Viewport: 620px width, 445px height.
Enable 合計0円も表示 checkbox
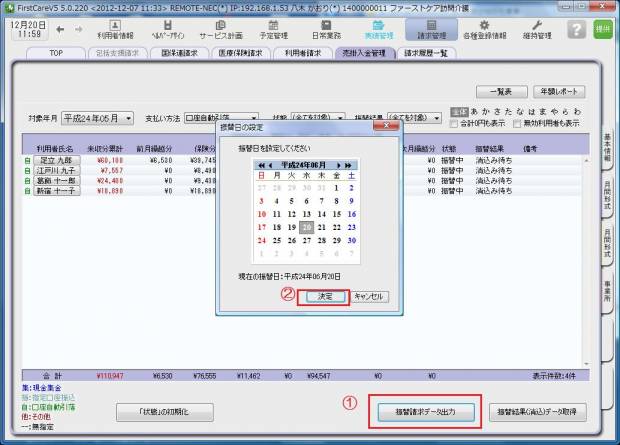456,124
